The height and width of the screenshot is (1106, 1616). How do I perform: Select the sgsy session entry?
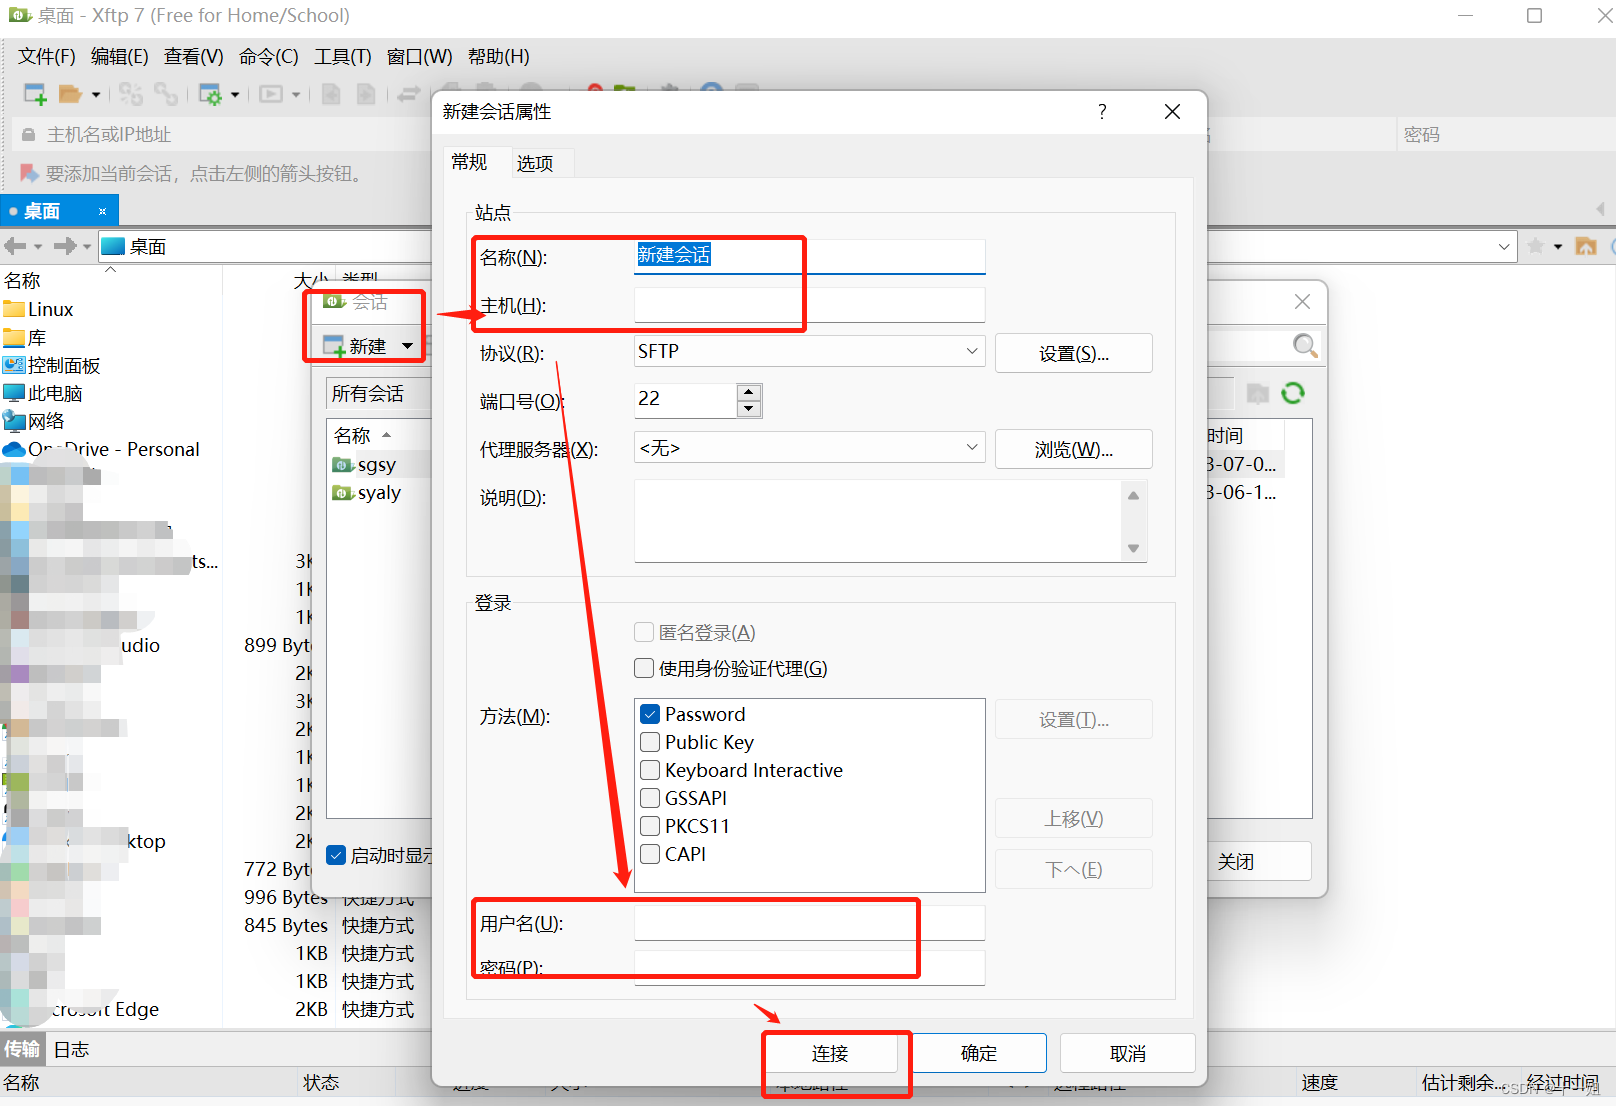[377, 464]
